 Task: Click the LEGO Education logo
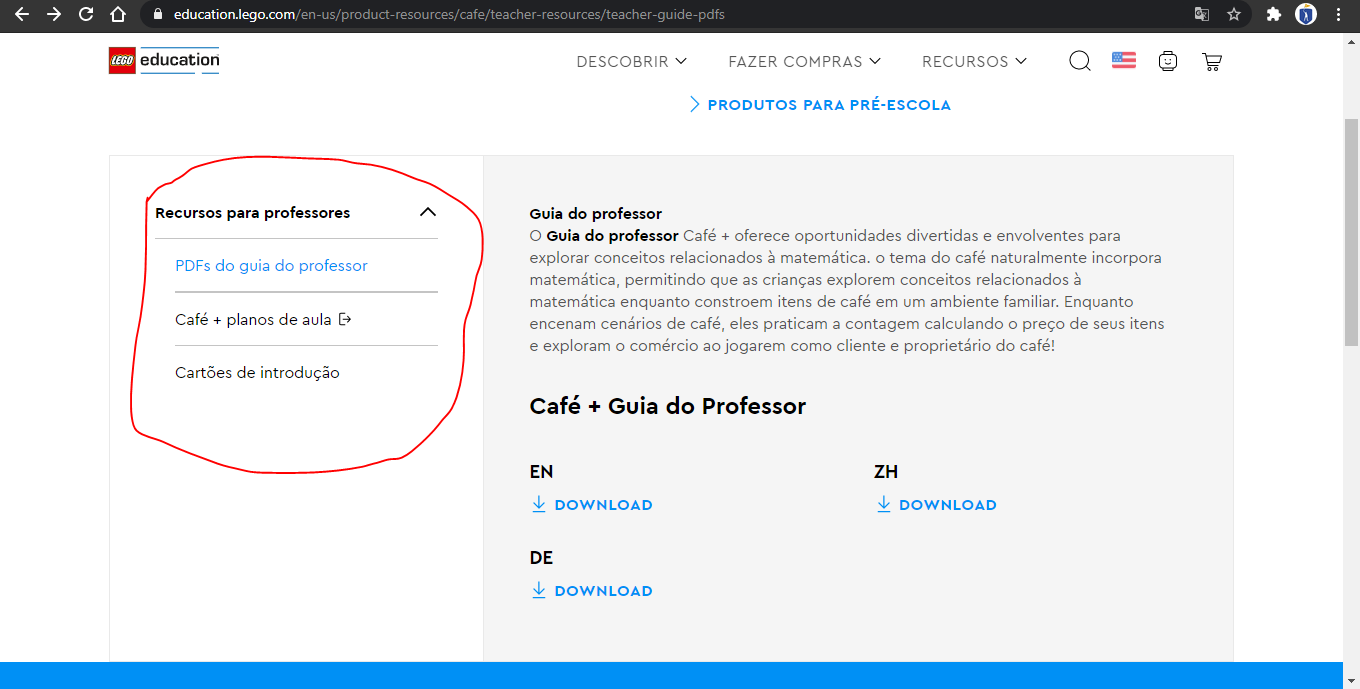(164, 61)
